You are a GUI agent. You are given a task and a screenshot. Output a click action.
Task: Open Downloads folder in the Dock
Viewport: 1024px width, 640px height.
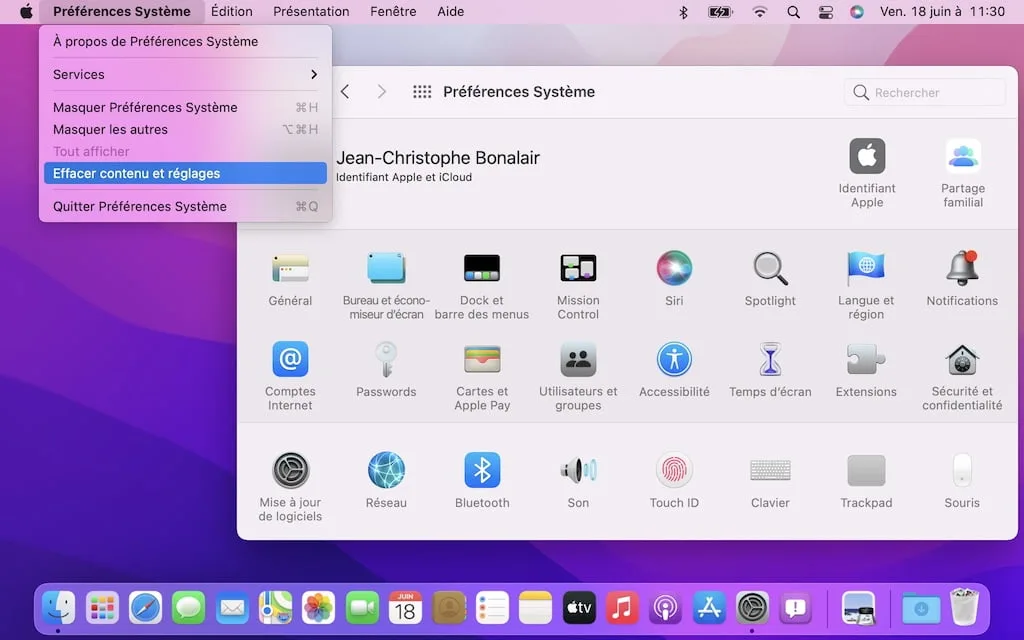click(x=921, y=607)
